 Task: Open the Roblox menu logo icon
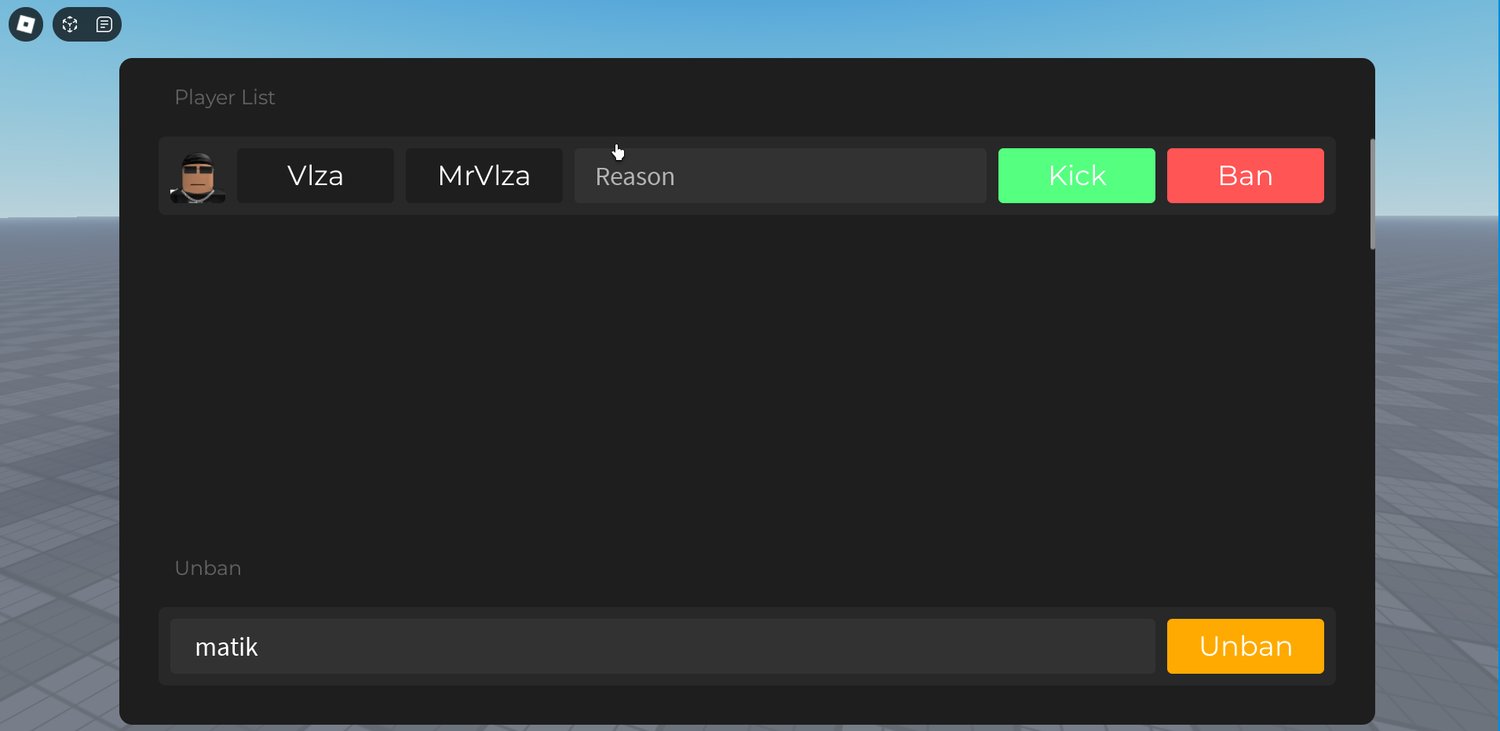pos(26,24)
